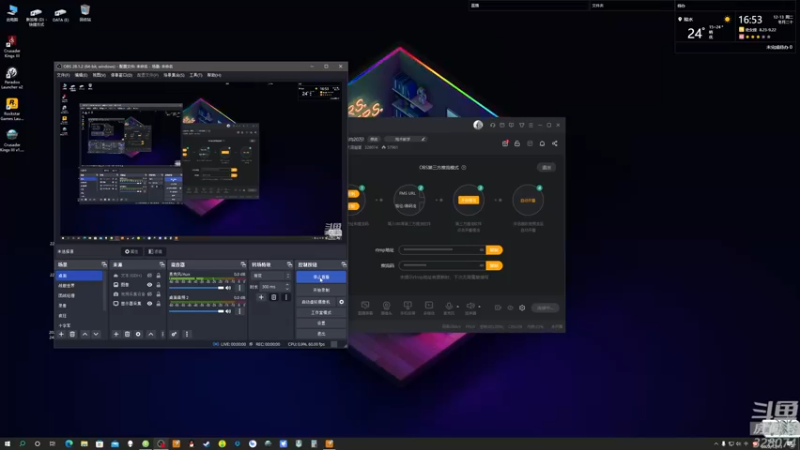Open the View menu in OBS
Viewport: 800px width, 450px height.
[99, 75]
